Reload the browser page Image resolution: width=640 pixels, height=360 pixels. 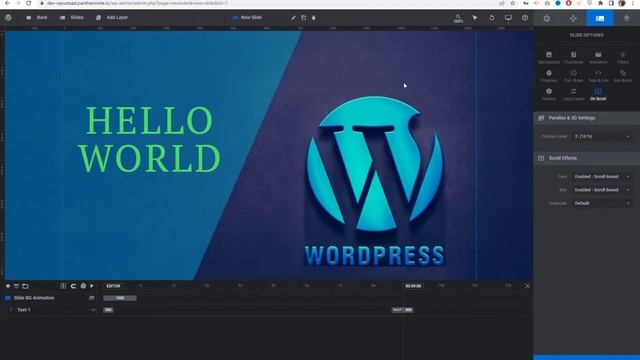point(29,3)
